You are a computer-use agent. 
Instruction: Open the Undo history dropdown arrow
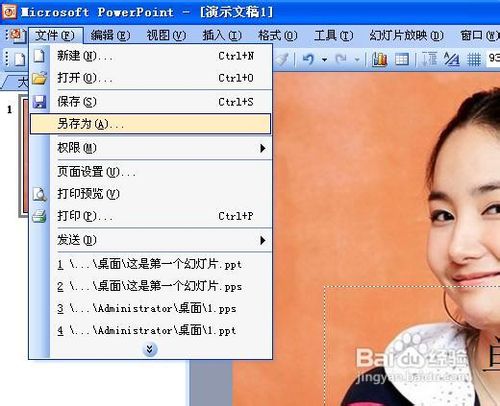[x=324, y=60]
